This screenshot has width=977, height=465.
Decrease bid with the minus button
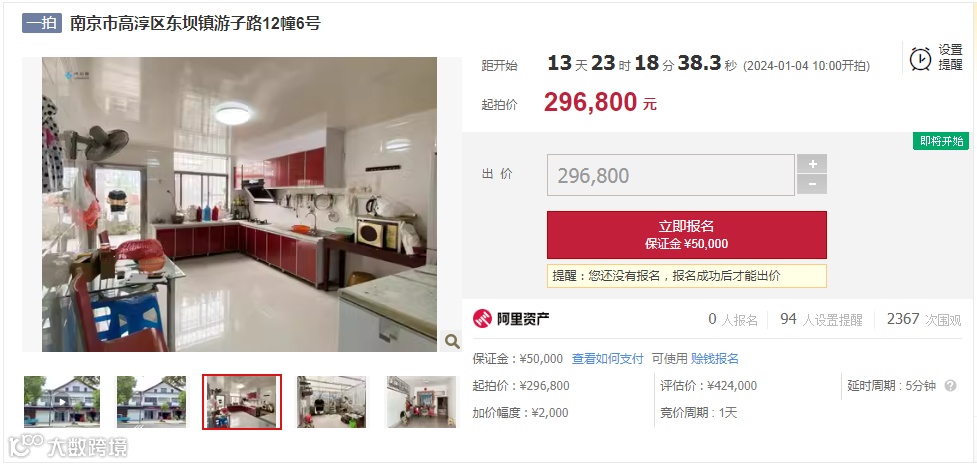pyautogui.click(x=812, y=185)
